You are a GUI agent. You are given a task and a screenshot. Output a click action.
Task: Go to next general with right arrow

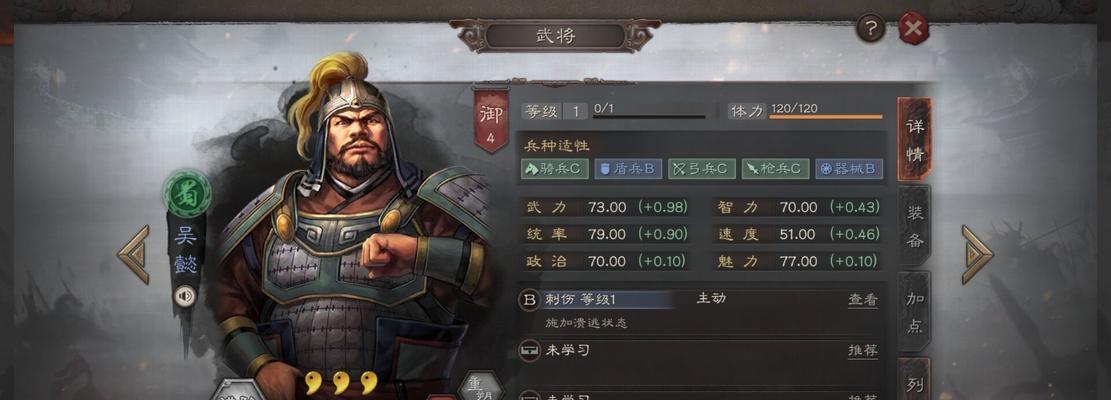978,254
